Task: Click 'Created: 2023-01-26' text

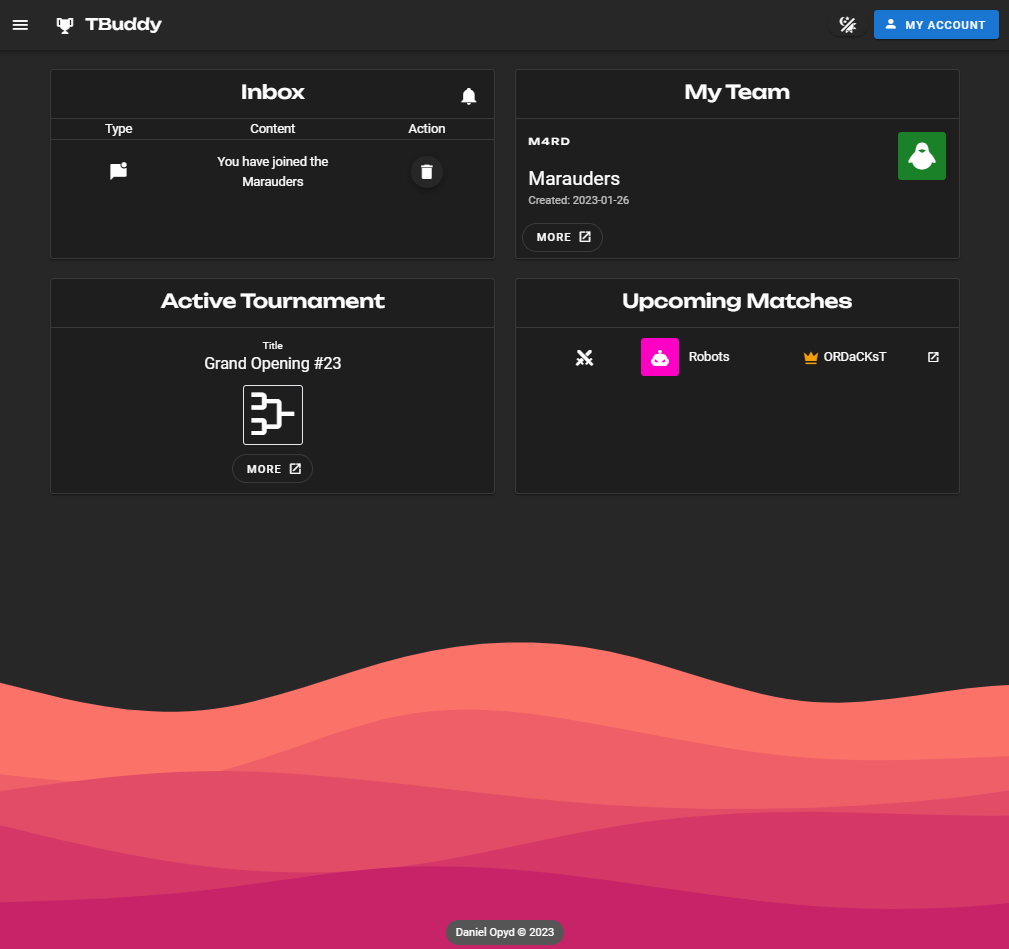Action: coord(579,200)
